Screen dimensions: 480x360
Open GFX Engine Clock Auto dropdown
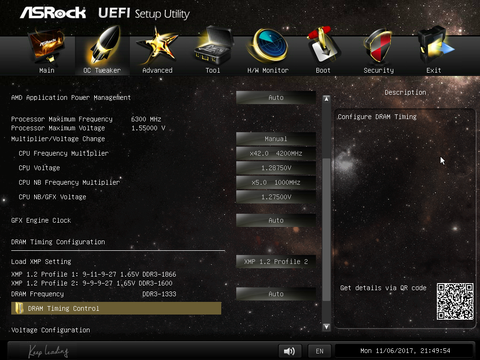276,220
